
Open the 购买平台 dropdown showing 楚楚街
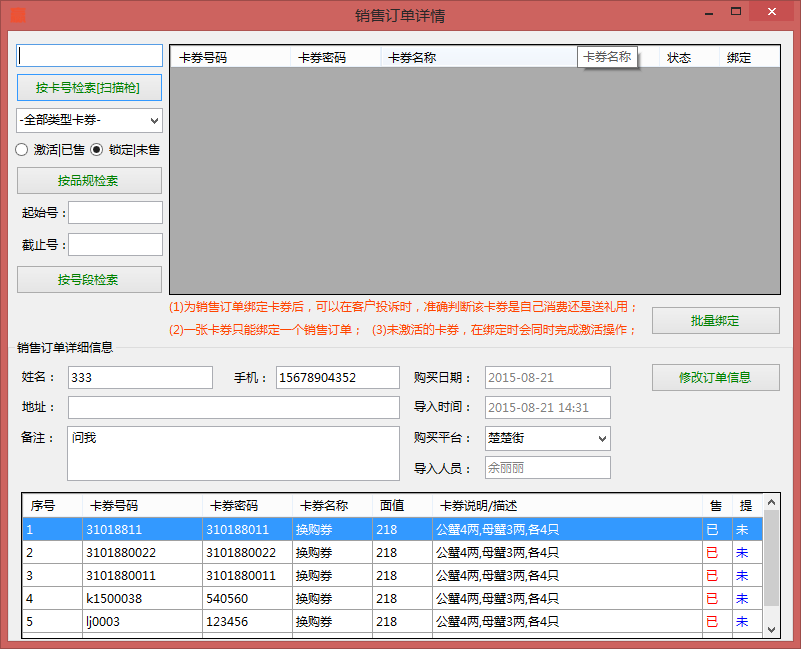tap(548, 438)
